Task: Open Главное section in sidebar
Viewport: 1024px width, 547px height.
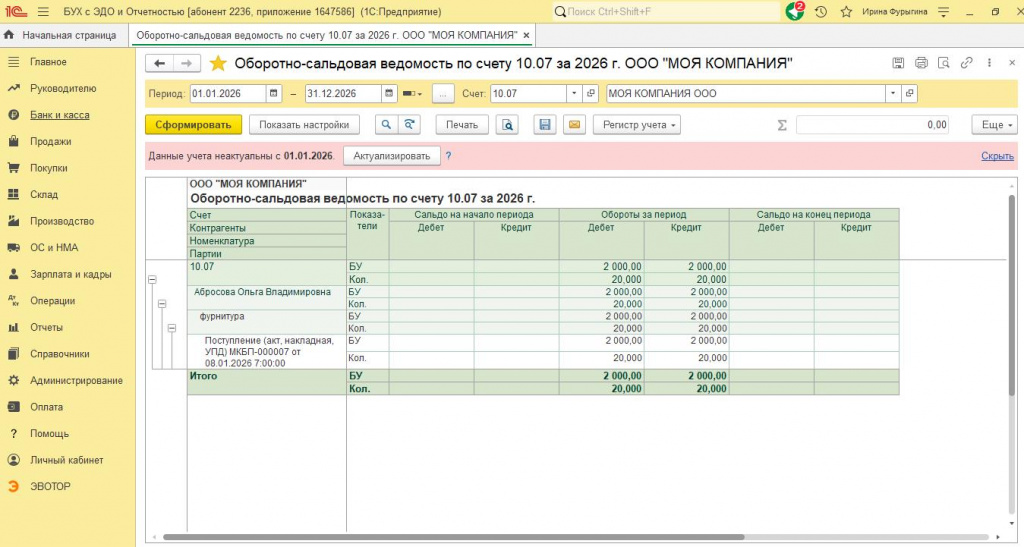Action: tap(48, 62)
